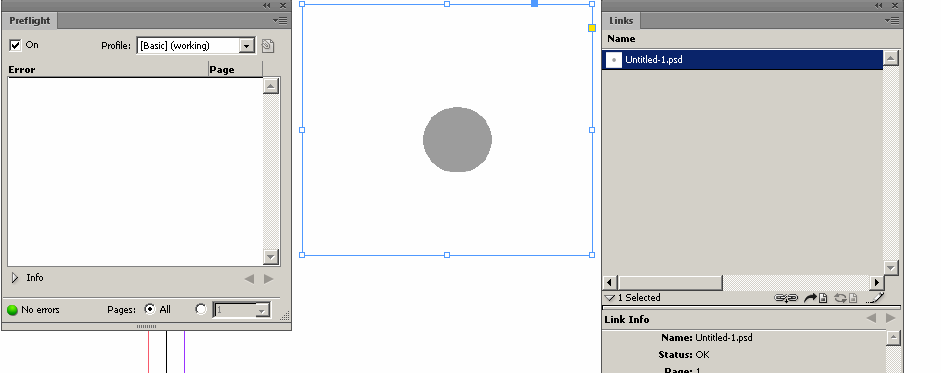Image resolution: width=941 pixels, height=373 pixels.
Task: Open the Profile dropdown [Basic] (working)
Action: tap(195, 46)
